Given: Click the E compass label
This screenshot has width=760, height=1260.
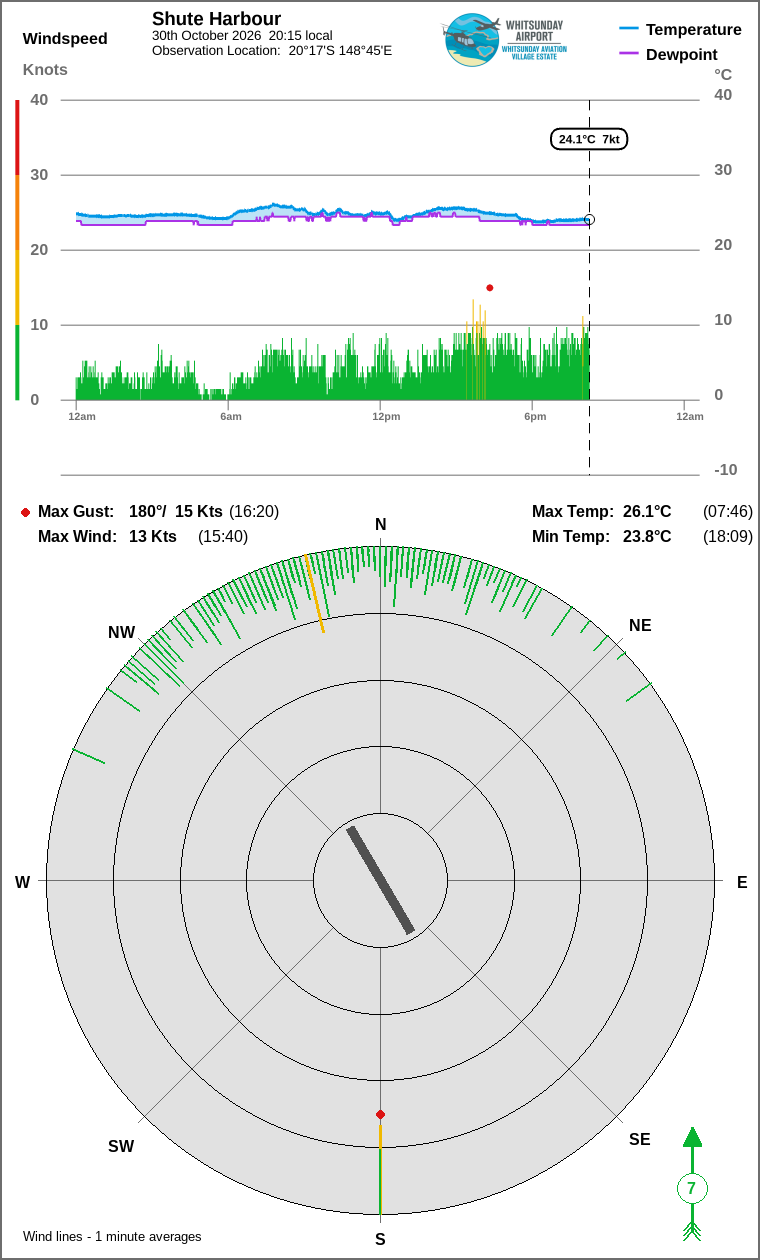Looking at the screenshot, I should (742, 883).
